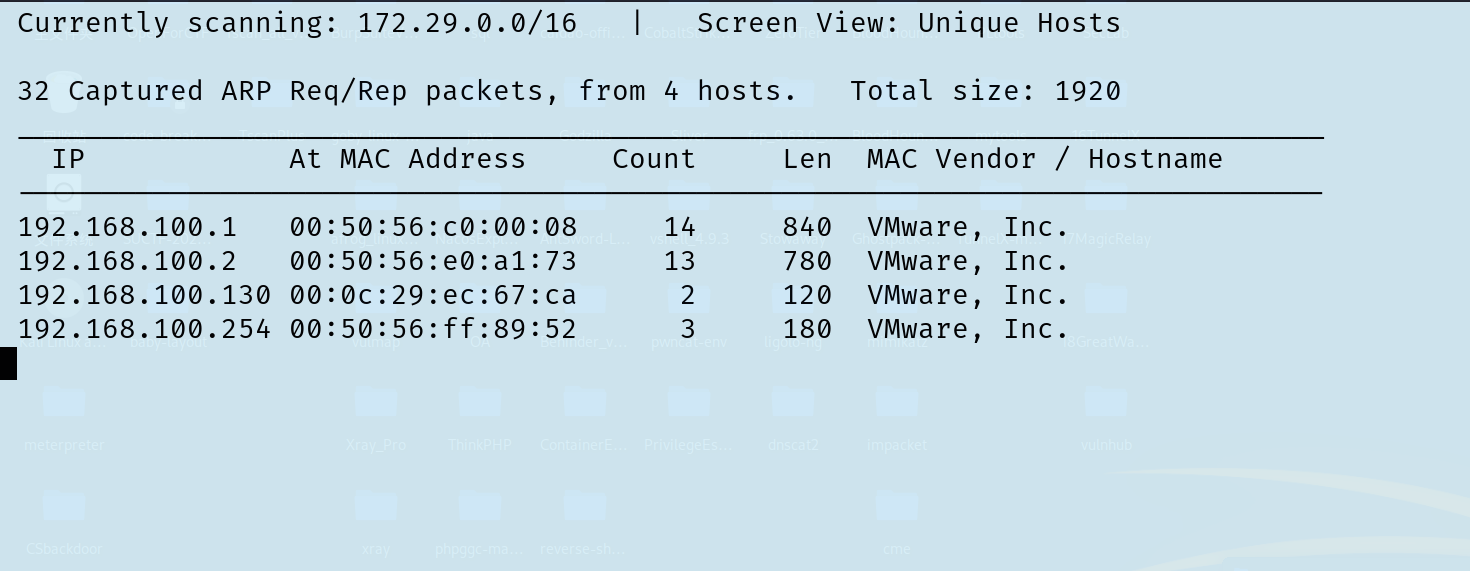The width and height of the screenshot is (1470, 571).
Task: Click length value 180
Action: coord(807,329)
